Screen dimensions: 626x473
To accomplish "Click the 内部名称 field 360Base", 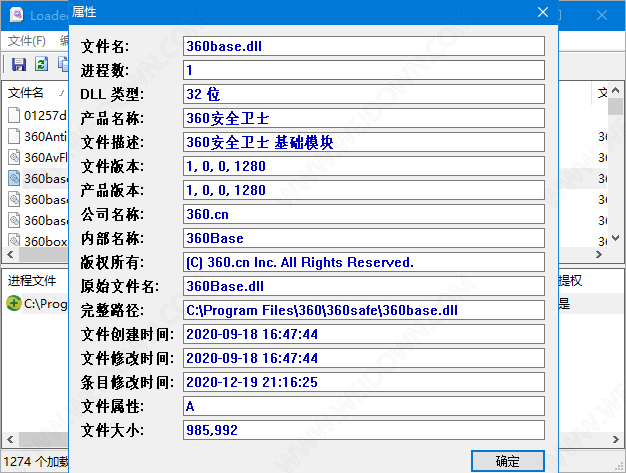I will tap(364, 238).
